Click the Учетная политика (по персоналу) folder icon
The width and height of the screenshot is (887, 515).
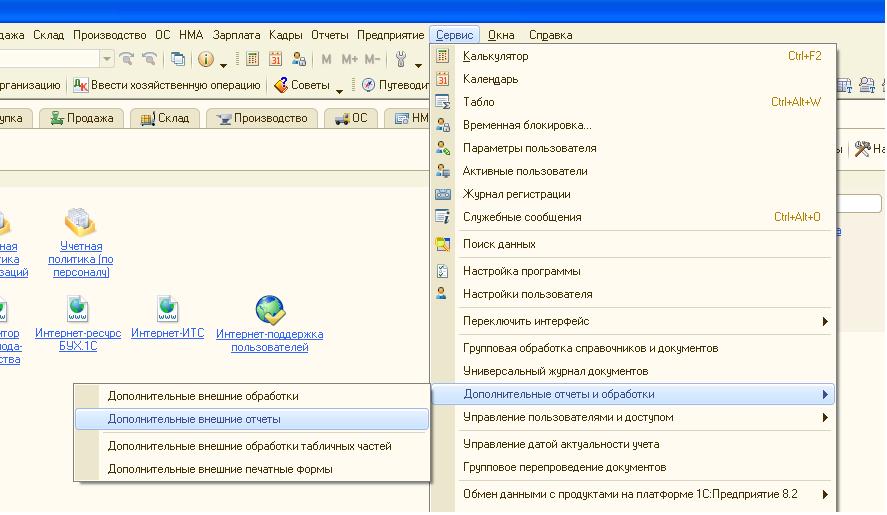pyautogui.click(x=80, y=222)
